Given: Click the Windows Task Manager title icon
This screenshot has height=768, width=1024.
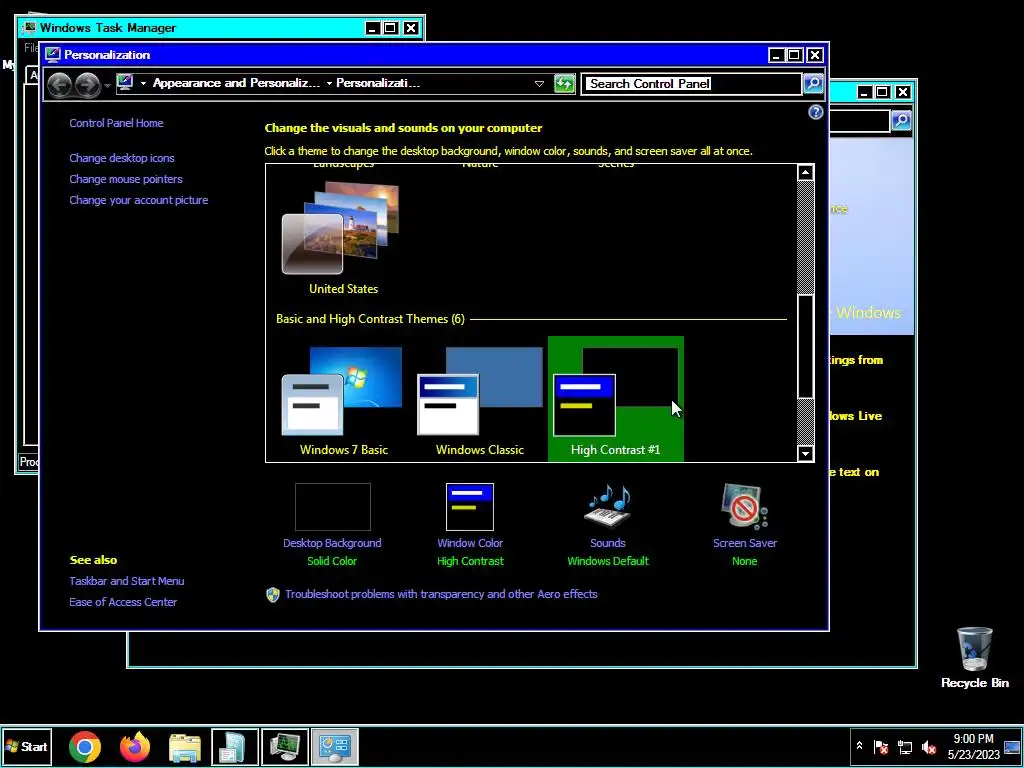Looking at the screenshot, I should [x=29, y=27].
